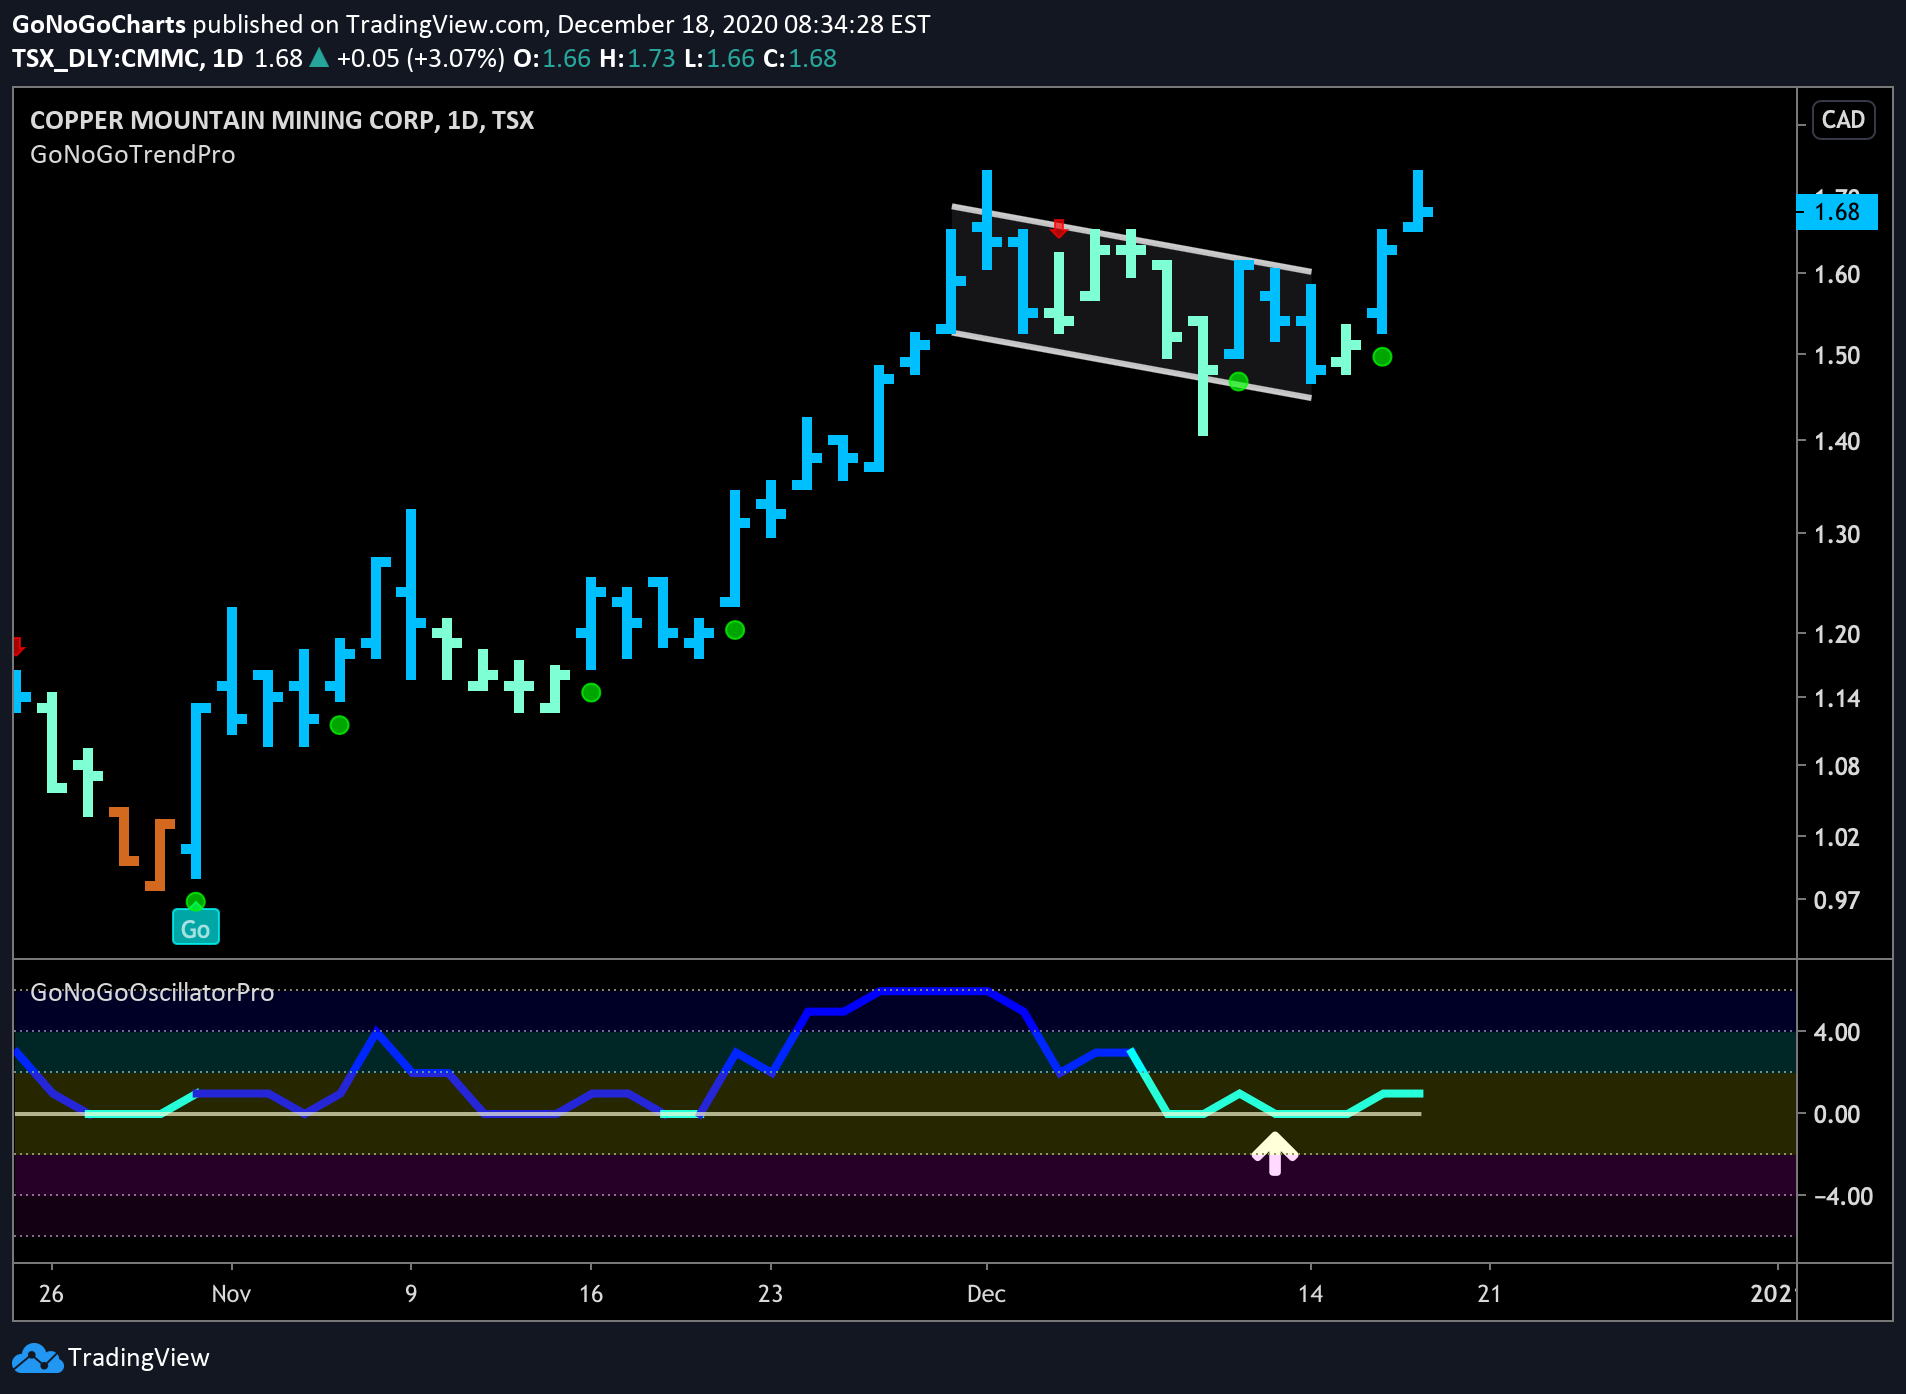Click the 0.97 price axis label

tap(1837, 900)
